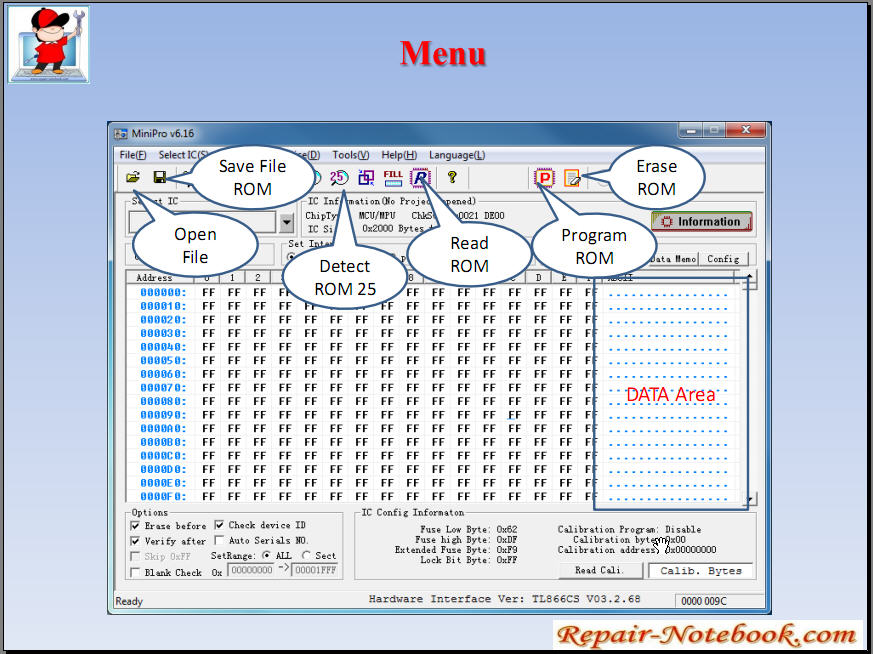
Task: Click address row 000080:
Action: tap(163, 401)
